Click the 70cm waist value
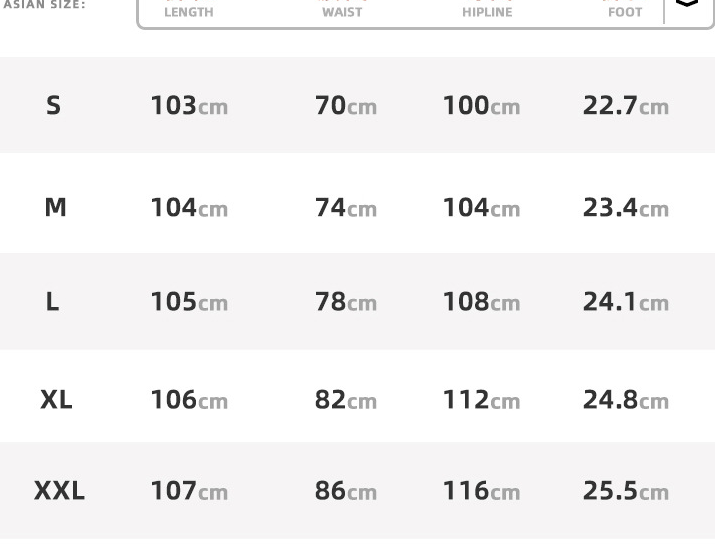Image resolution: width=715 pixels, height=549 pixels. [345, 105]
